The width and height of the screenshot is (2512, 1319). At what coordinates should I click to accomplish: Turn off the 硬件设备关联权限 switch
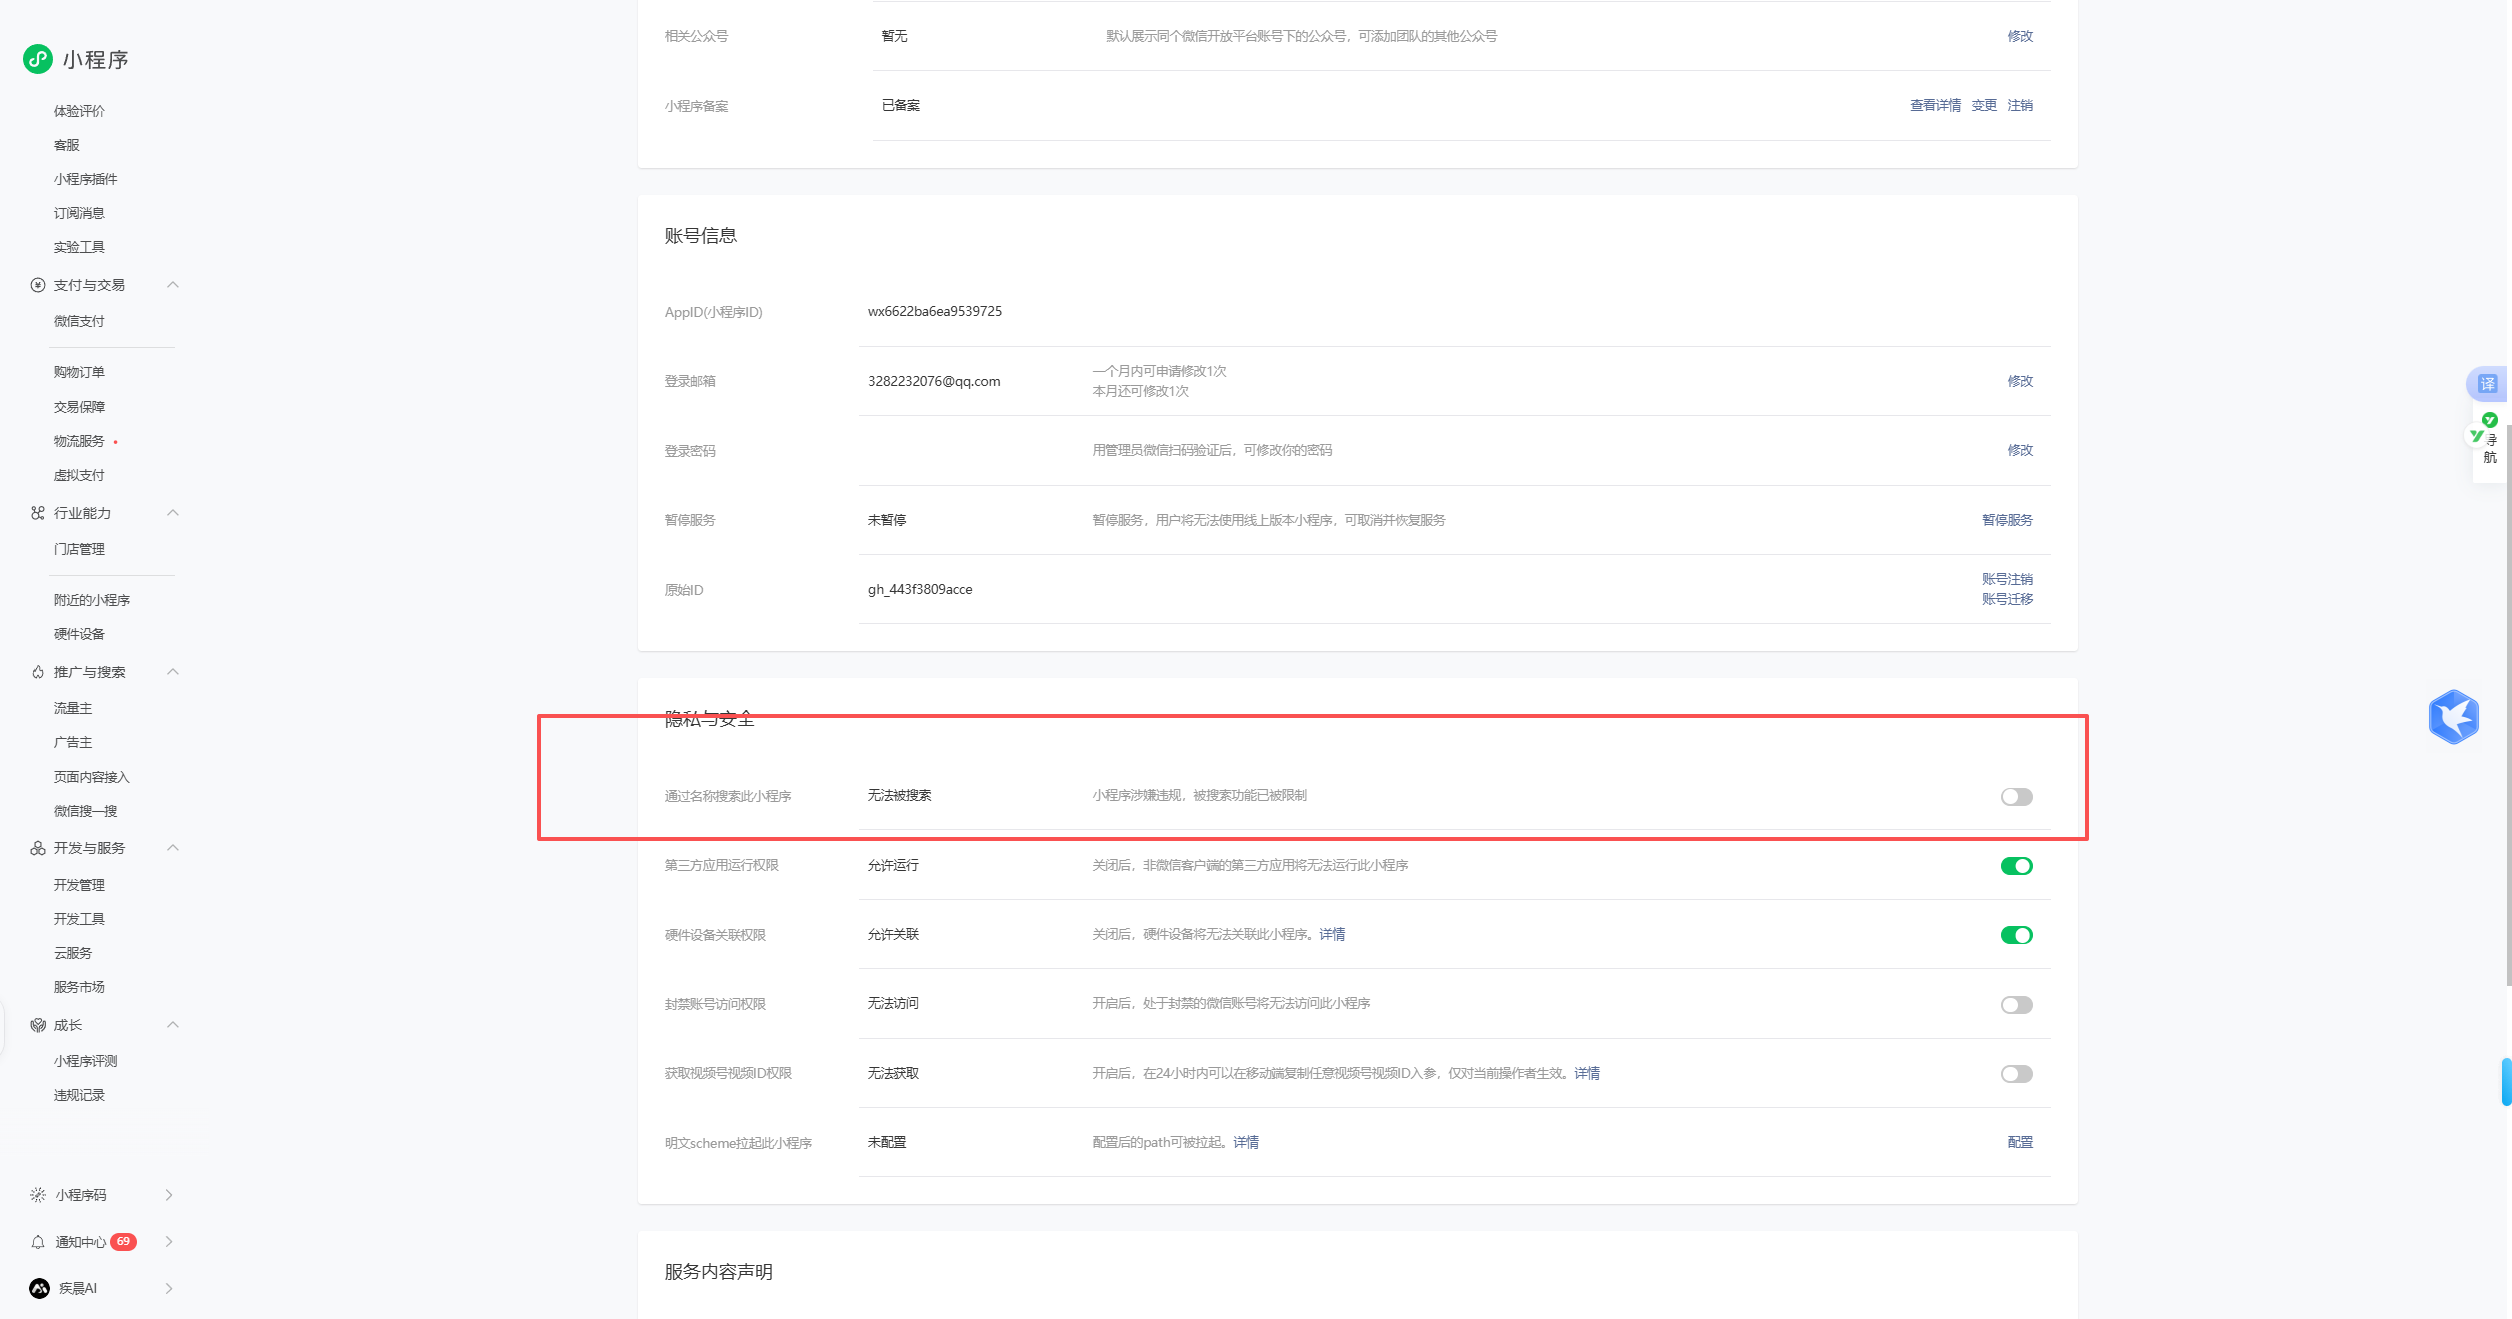coord(2016,935)
